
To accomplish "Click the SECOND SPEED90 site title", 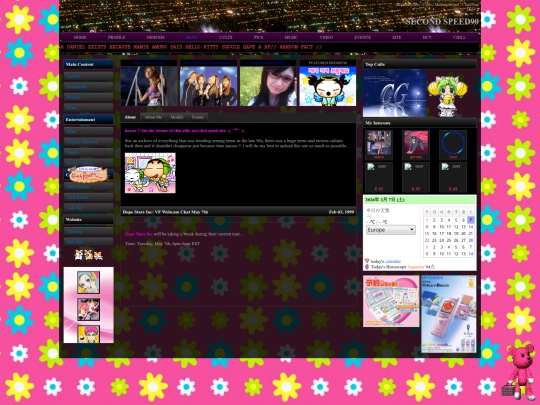I will (442, 21).
